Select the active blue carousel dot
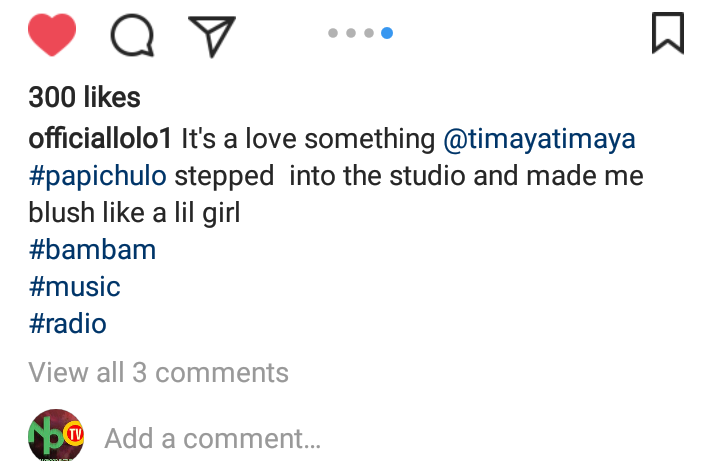Viewport: 720px width, 461px height. (387, 33)
